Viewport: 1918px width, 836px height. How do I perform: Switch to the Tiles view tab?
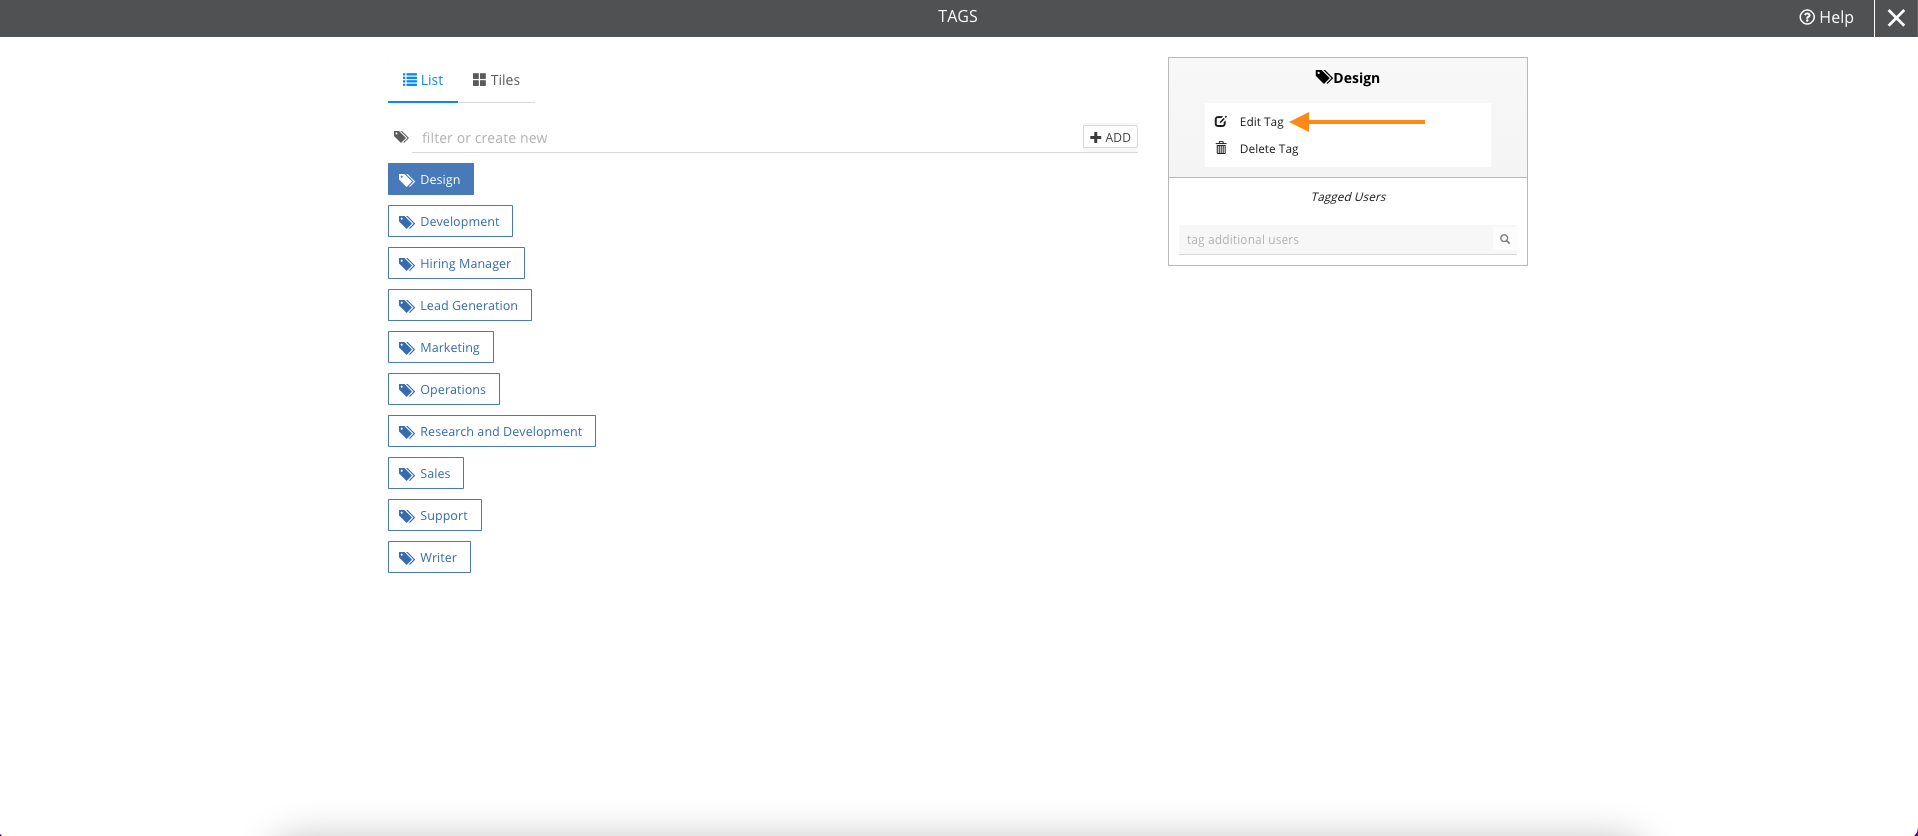coord(496,80)
